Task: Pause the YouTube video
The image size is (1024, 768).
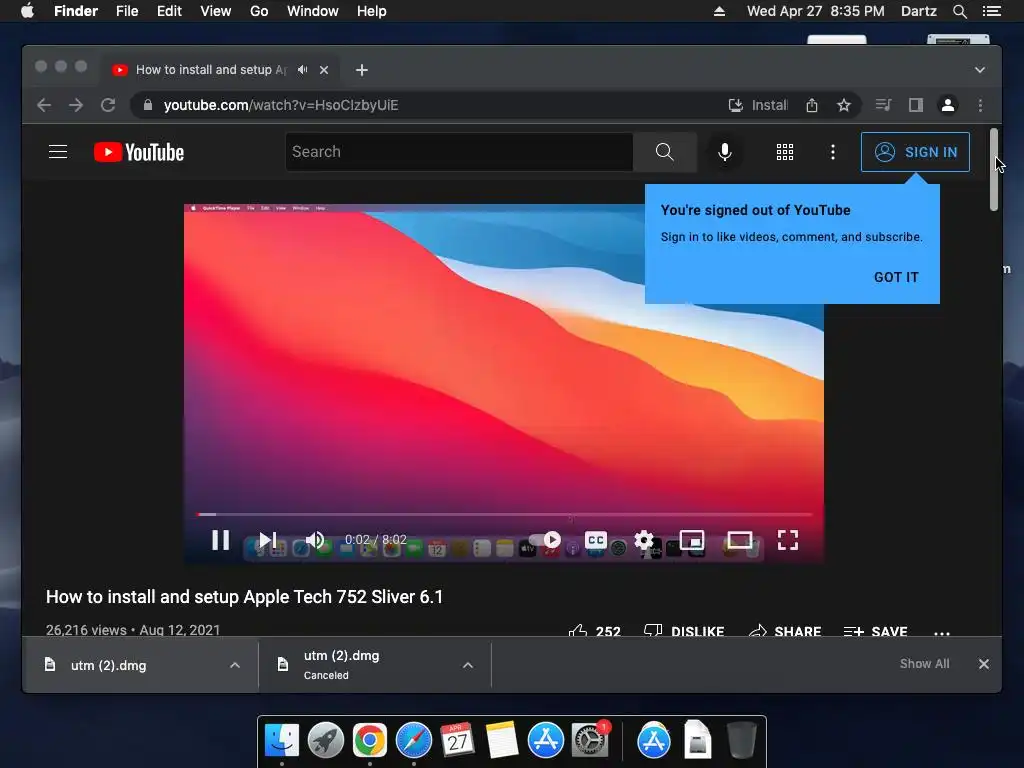Action: click(221, 540)
